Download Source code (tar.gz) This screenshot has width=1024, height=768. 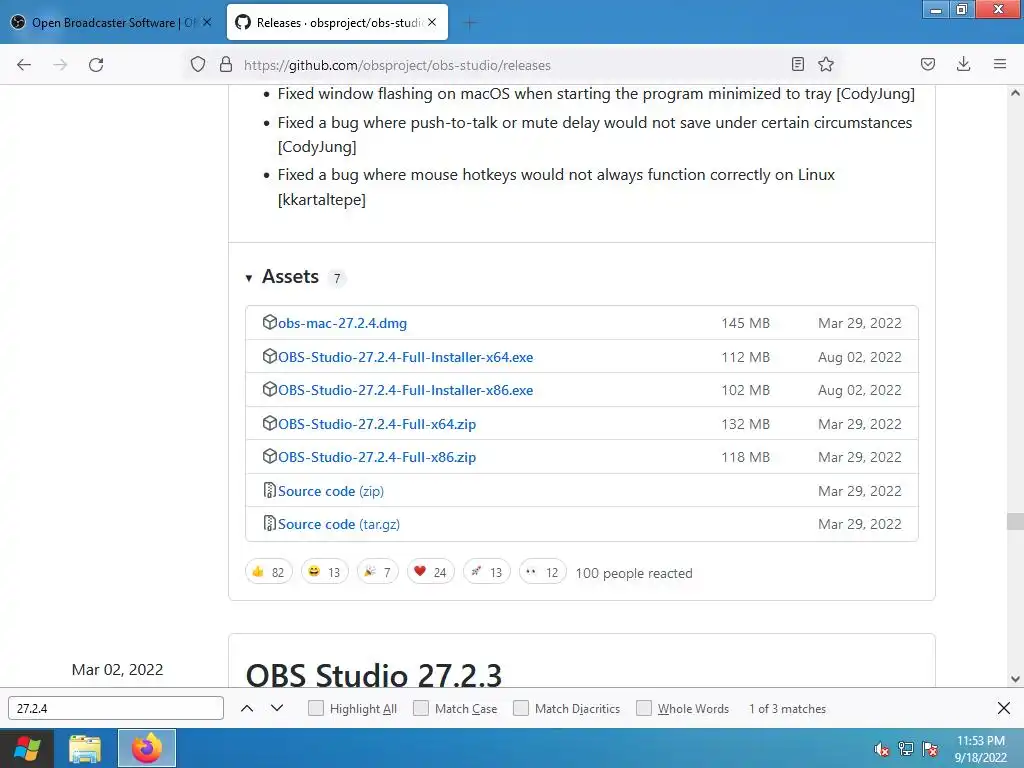[339, 524]
